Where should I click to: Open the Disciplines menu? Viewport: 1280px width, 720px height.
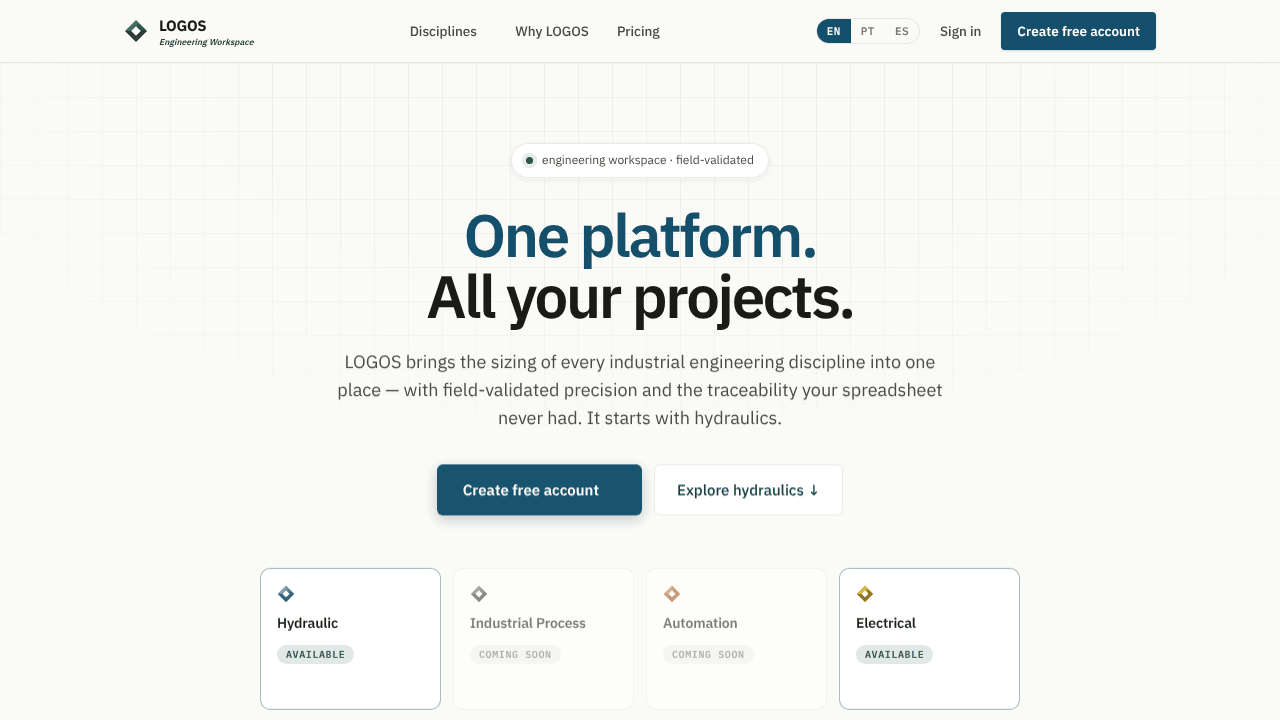coord(443,31)
